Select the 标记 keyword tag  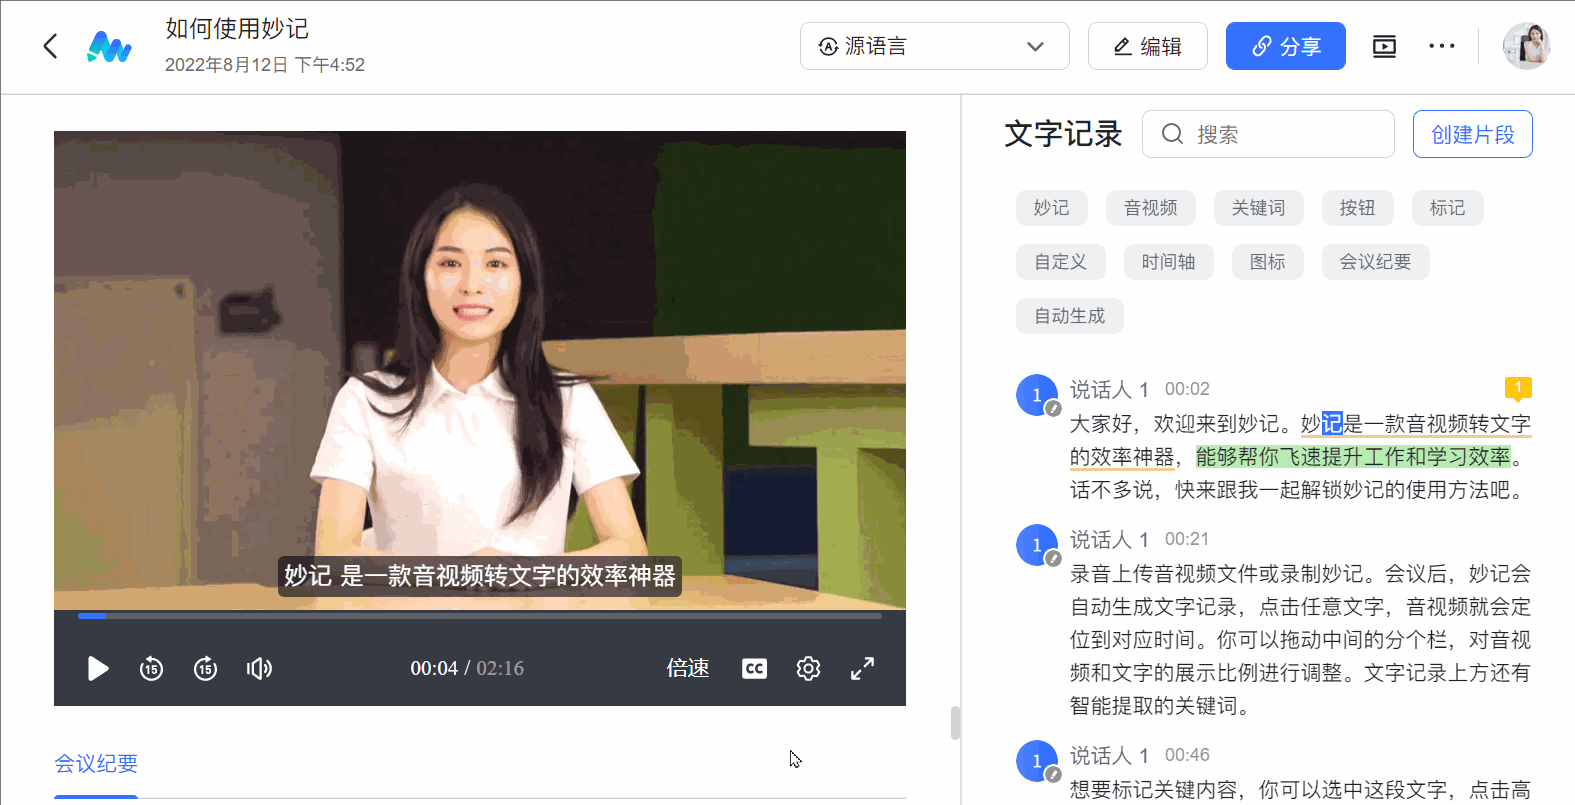(x=1448, y=208)
